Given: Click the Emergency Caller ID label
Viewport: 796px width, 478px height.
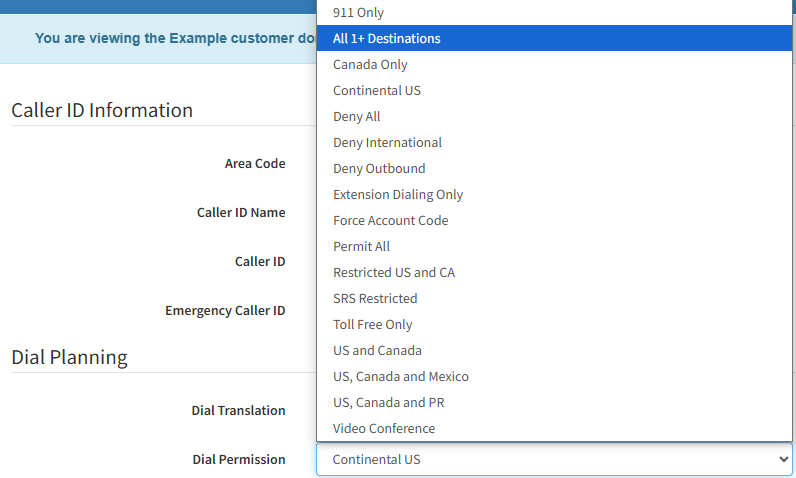Looking at the screenshot, I should pyautogui.click(x=225, y=311).
